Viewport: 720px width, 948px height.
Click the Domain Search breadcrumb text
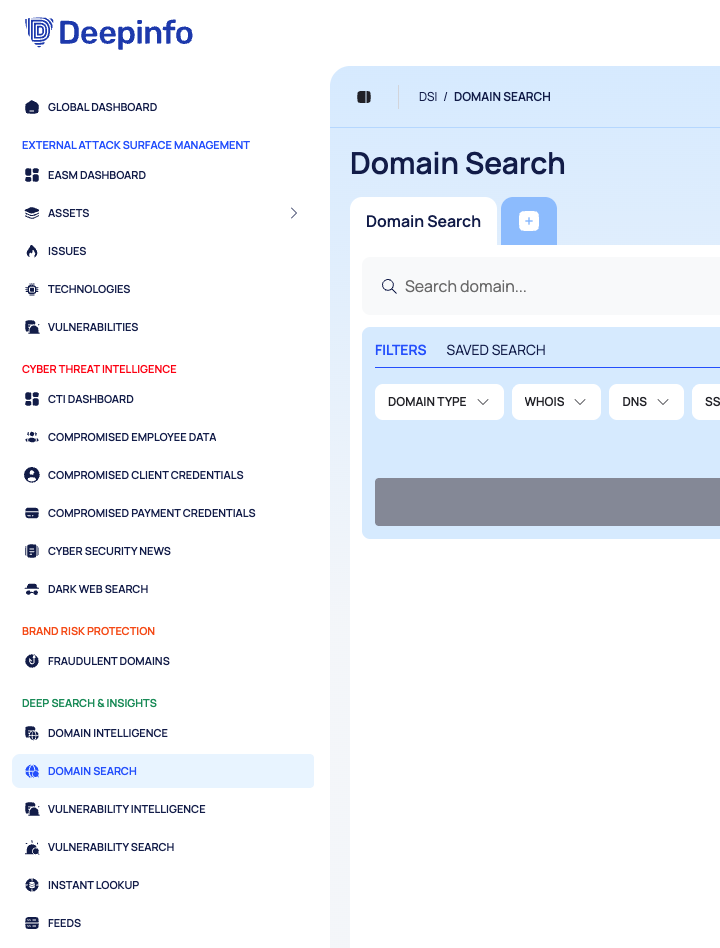pos(502,97)
